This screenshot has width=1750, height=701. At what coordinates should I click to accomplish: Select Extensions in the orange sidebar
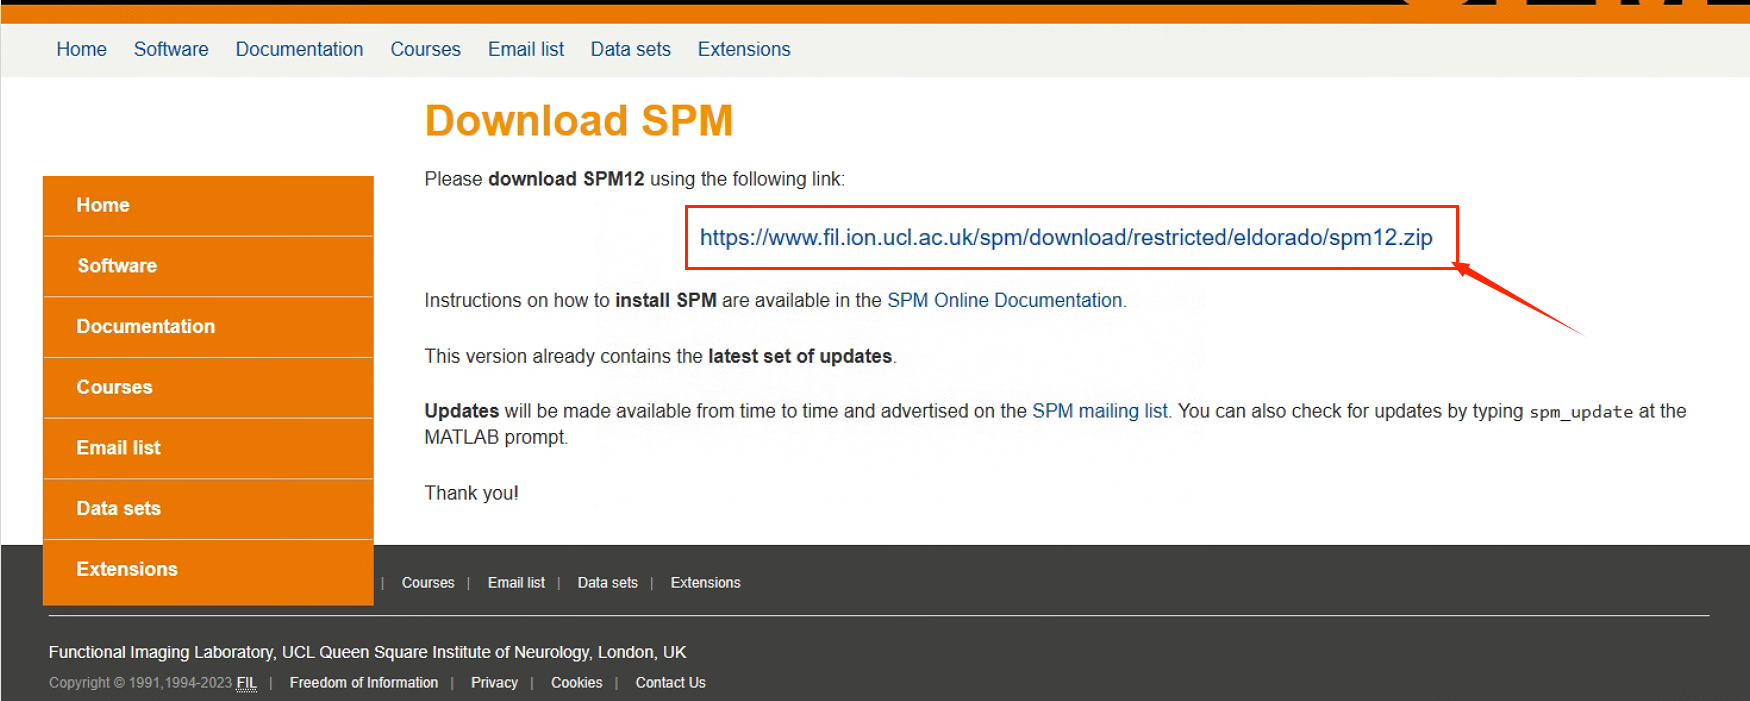(208, 571)
